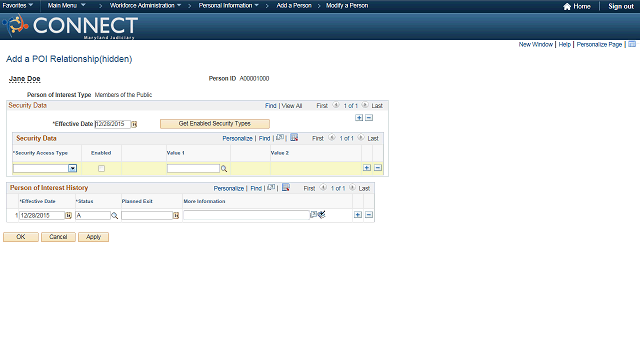
Task: Focus the Status field containing A
Action: click(x=93, y=215)
